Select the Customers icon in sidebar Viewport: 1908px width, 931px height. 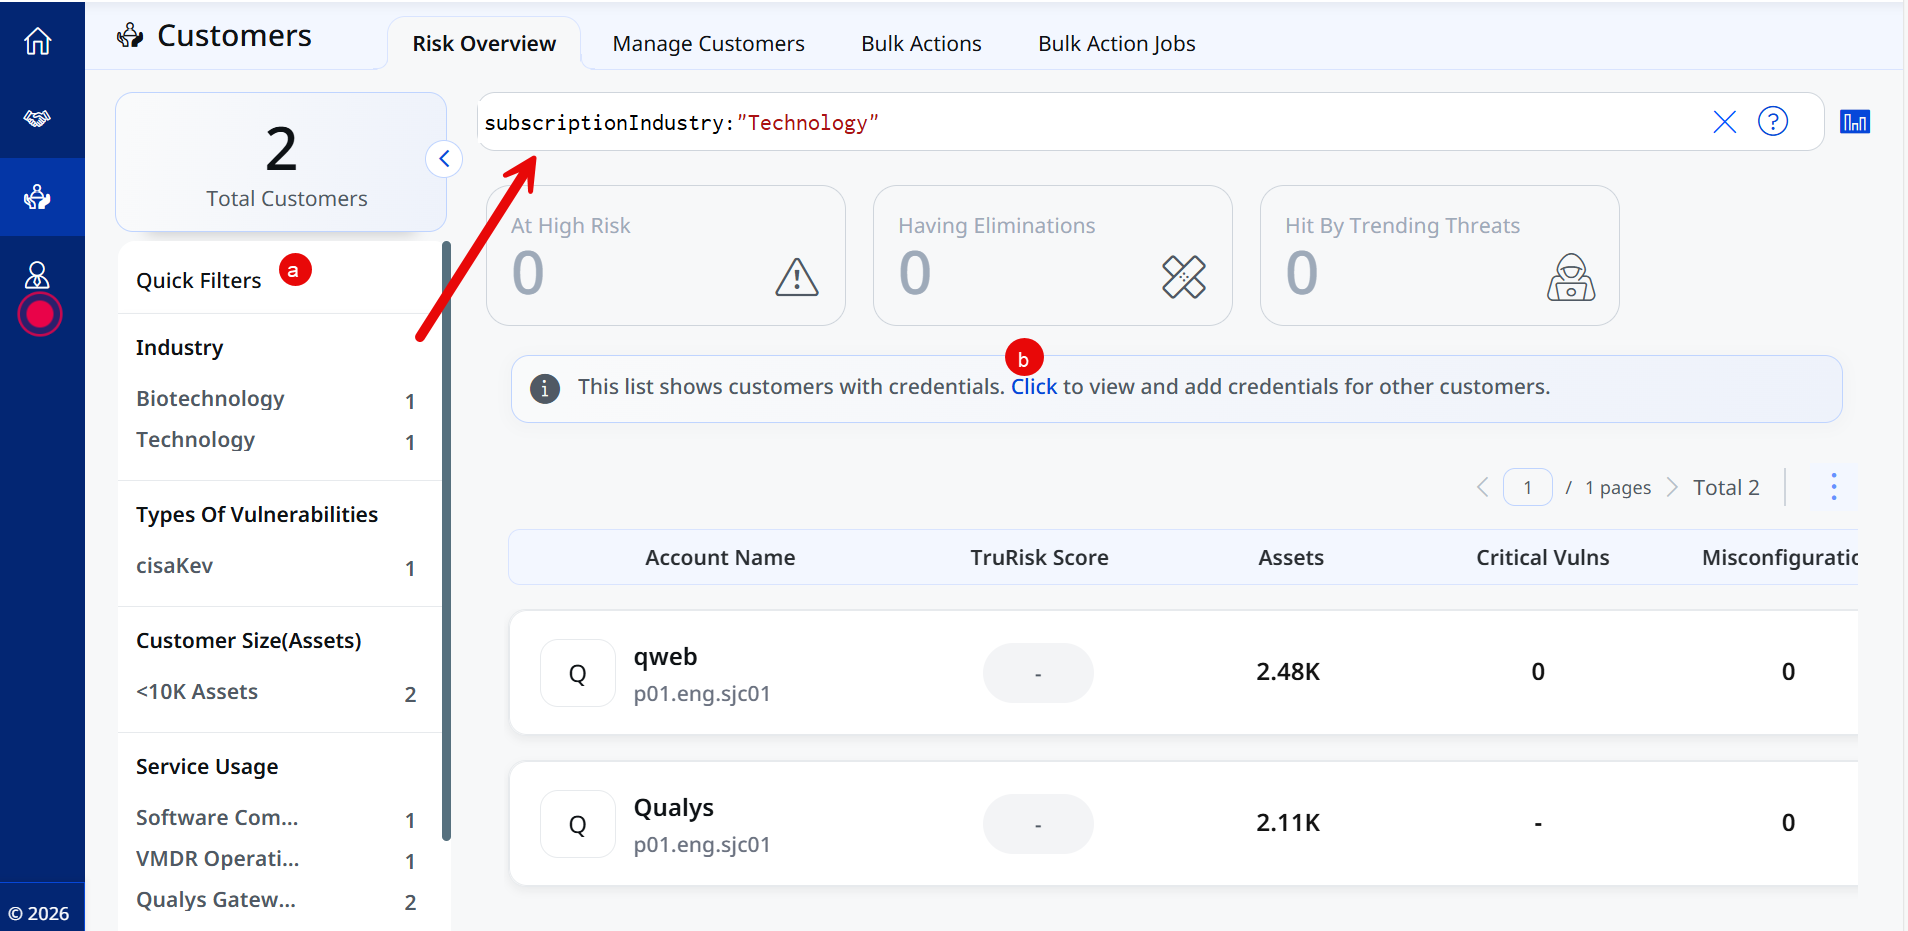[38, 197]
